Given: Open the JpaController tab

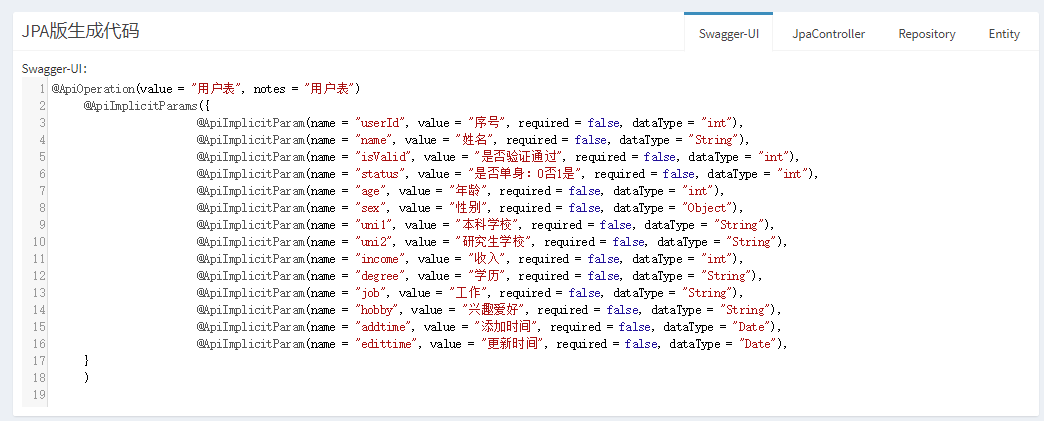Looking at the screenshot, I should pos(828,33).
